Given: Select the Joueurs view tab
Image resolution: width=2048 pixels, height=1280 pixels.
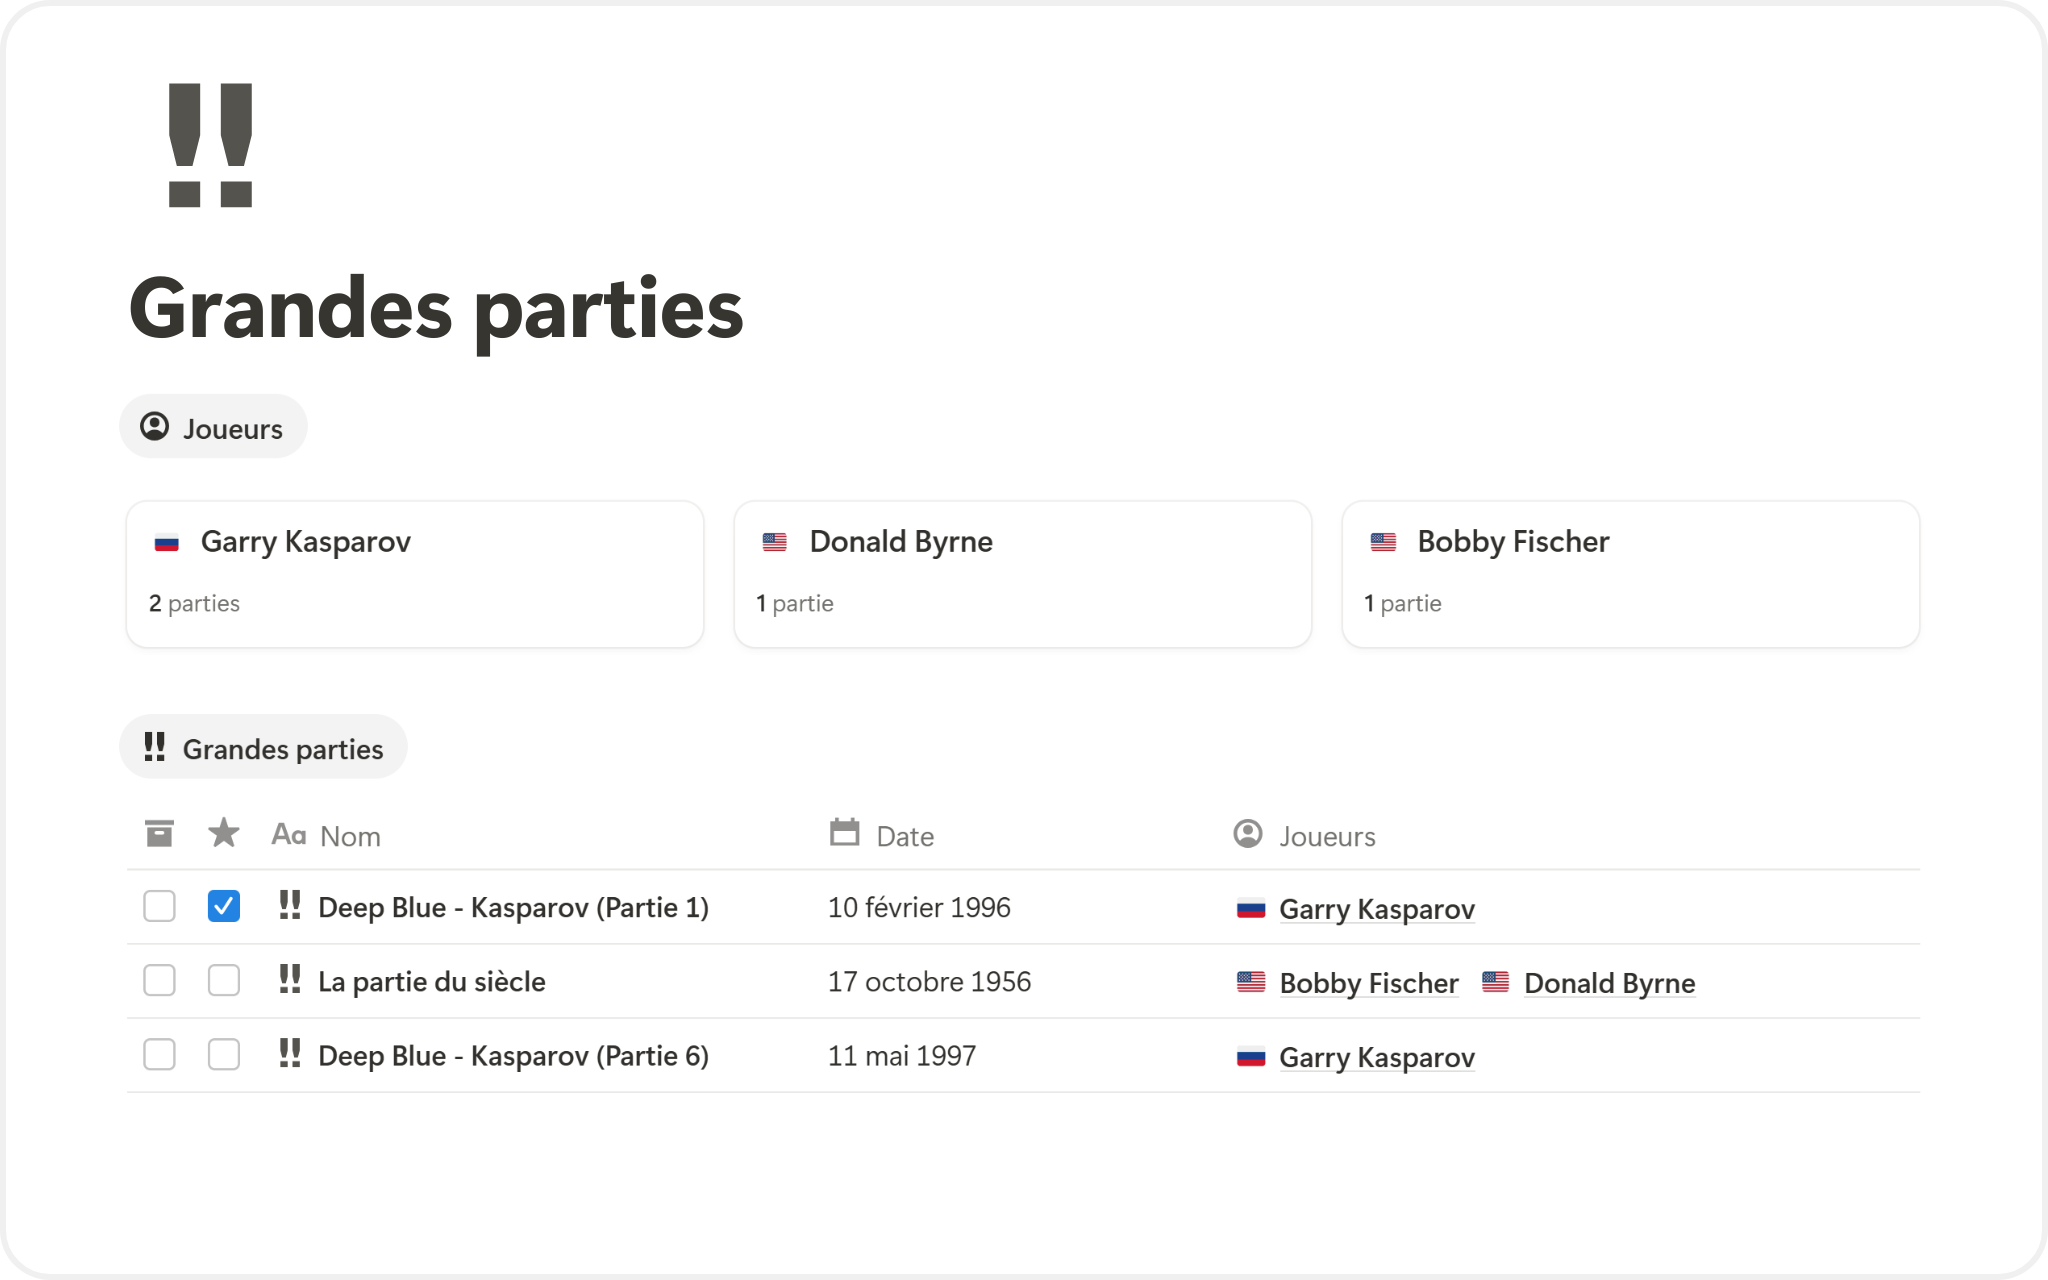Looking at the screenshot, I should (213, 428).
